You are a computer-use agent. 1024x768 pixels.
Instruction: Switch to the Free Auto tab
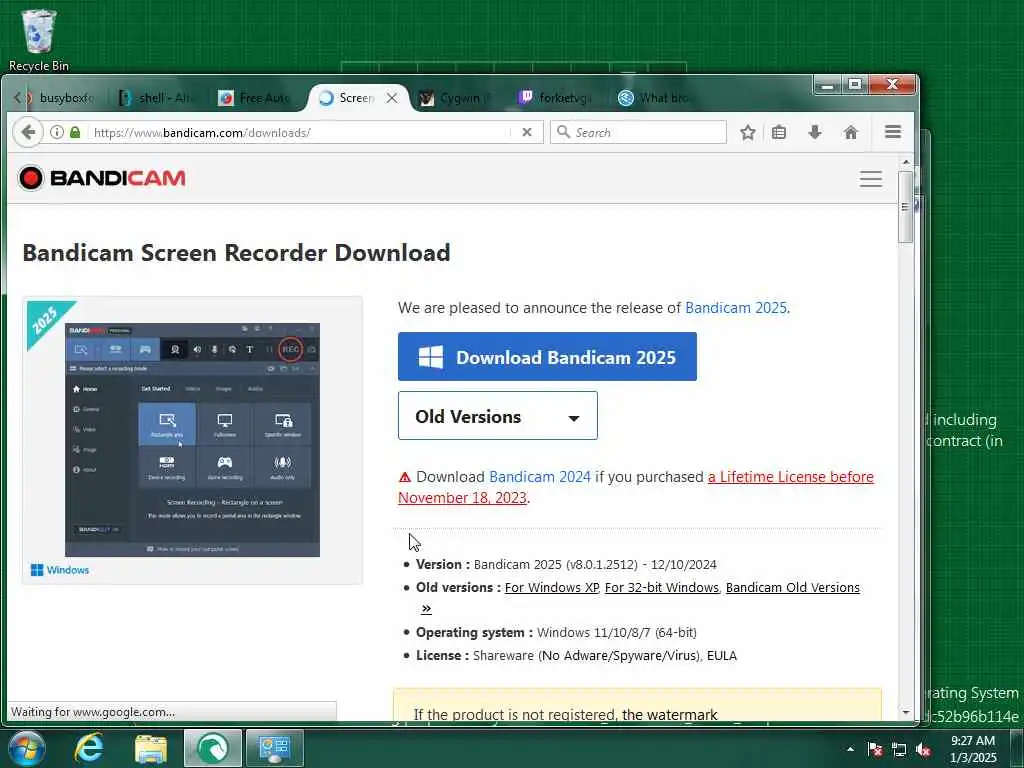click(255, 98)
